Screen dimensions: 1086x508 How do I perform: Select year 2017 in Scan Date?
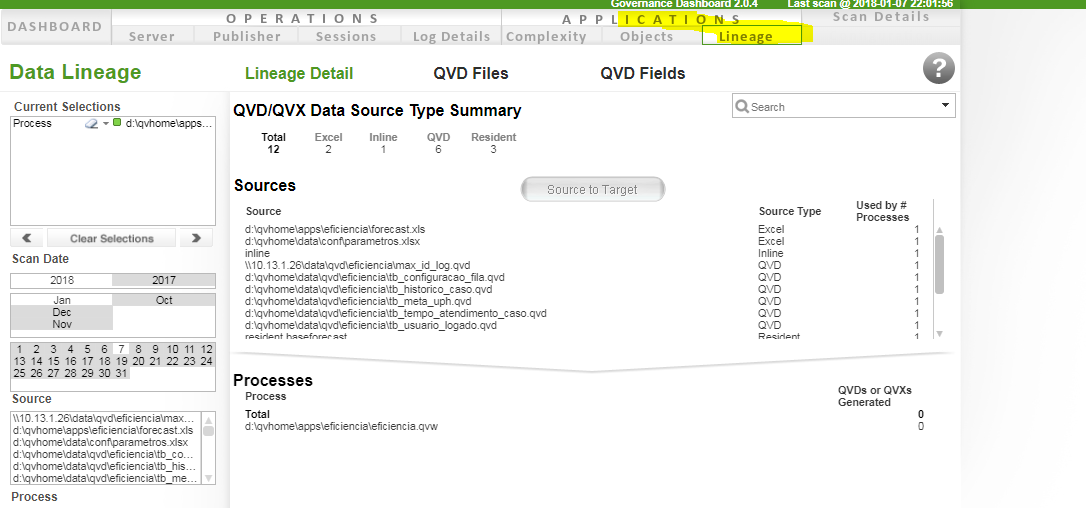163,280
